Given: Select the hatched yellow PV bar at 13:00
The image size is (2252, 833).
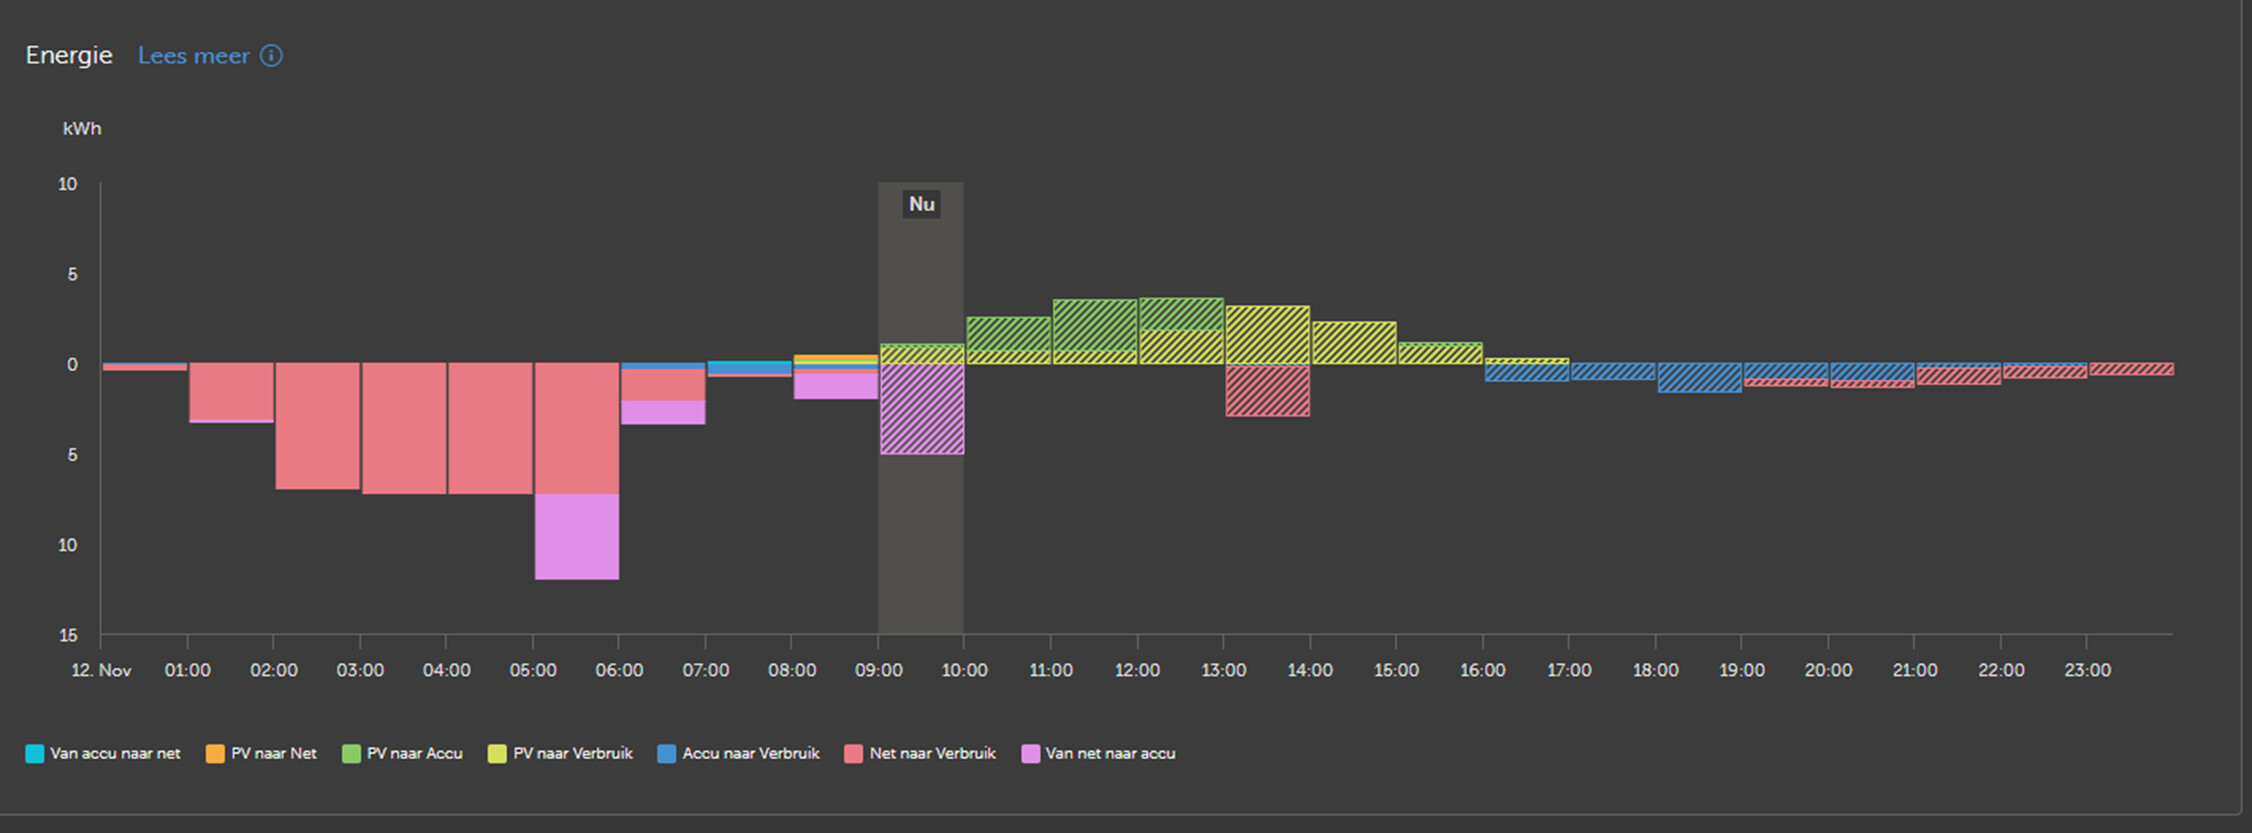Looking at the screenshot, I should click(x=1268, y=335).
